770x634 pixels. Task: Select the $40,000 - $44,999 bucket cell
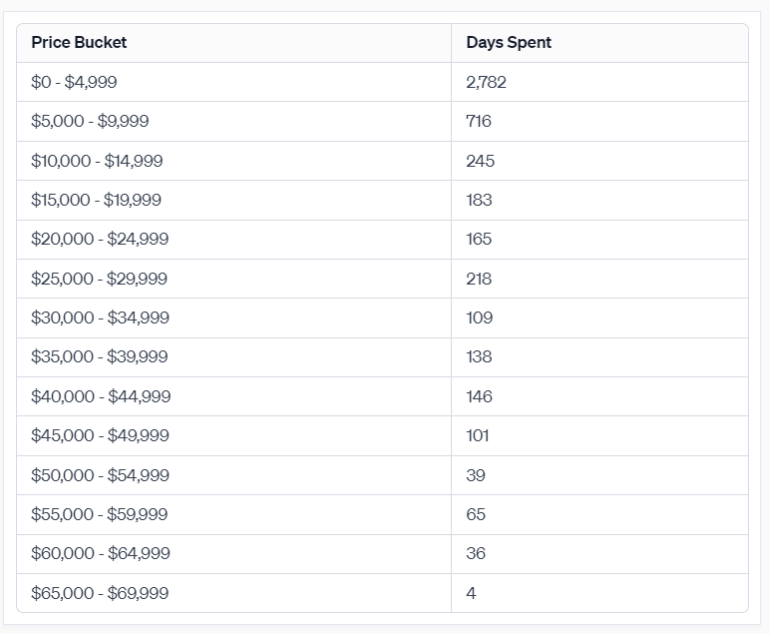coord(101,397)
